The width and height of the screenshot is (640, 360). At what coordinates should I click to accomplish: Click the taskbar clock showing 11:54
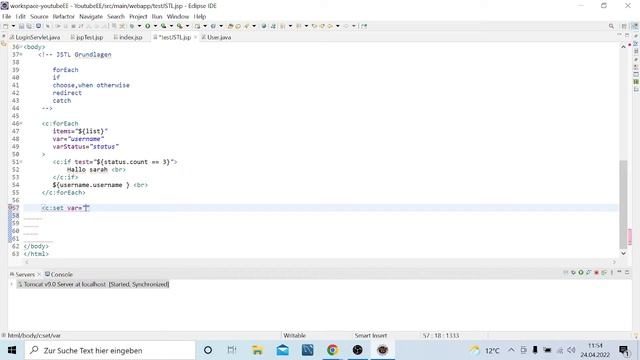(595, 350)
